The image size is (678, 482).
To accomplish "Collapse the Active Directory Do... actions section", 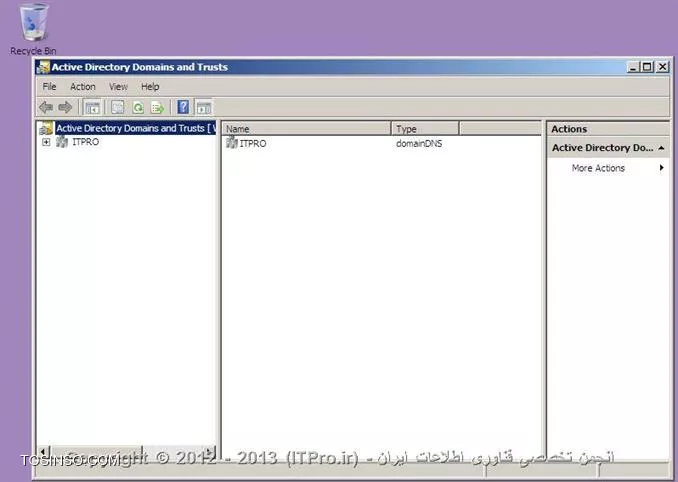I will (x=662, y=148).
